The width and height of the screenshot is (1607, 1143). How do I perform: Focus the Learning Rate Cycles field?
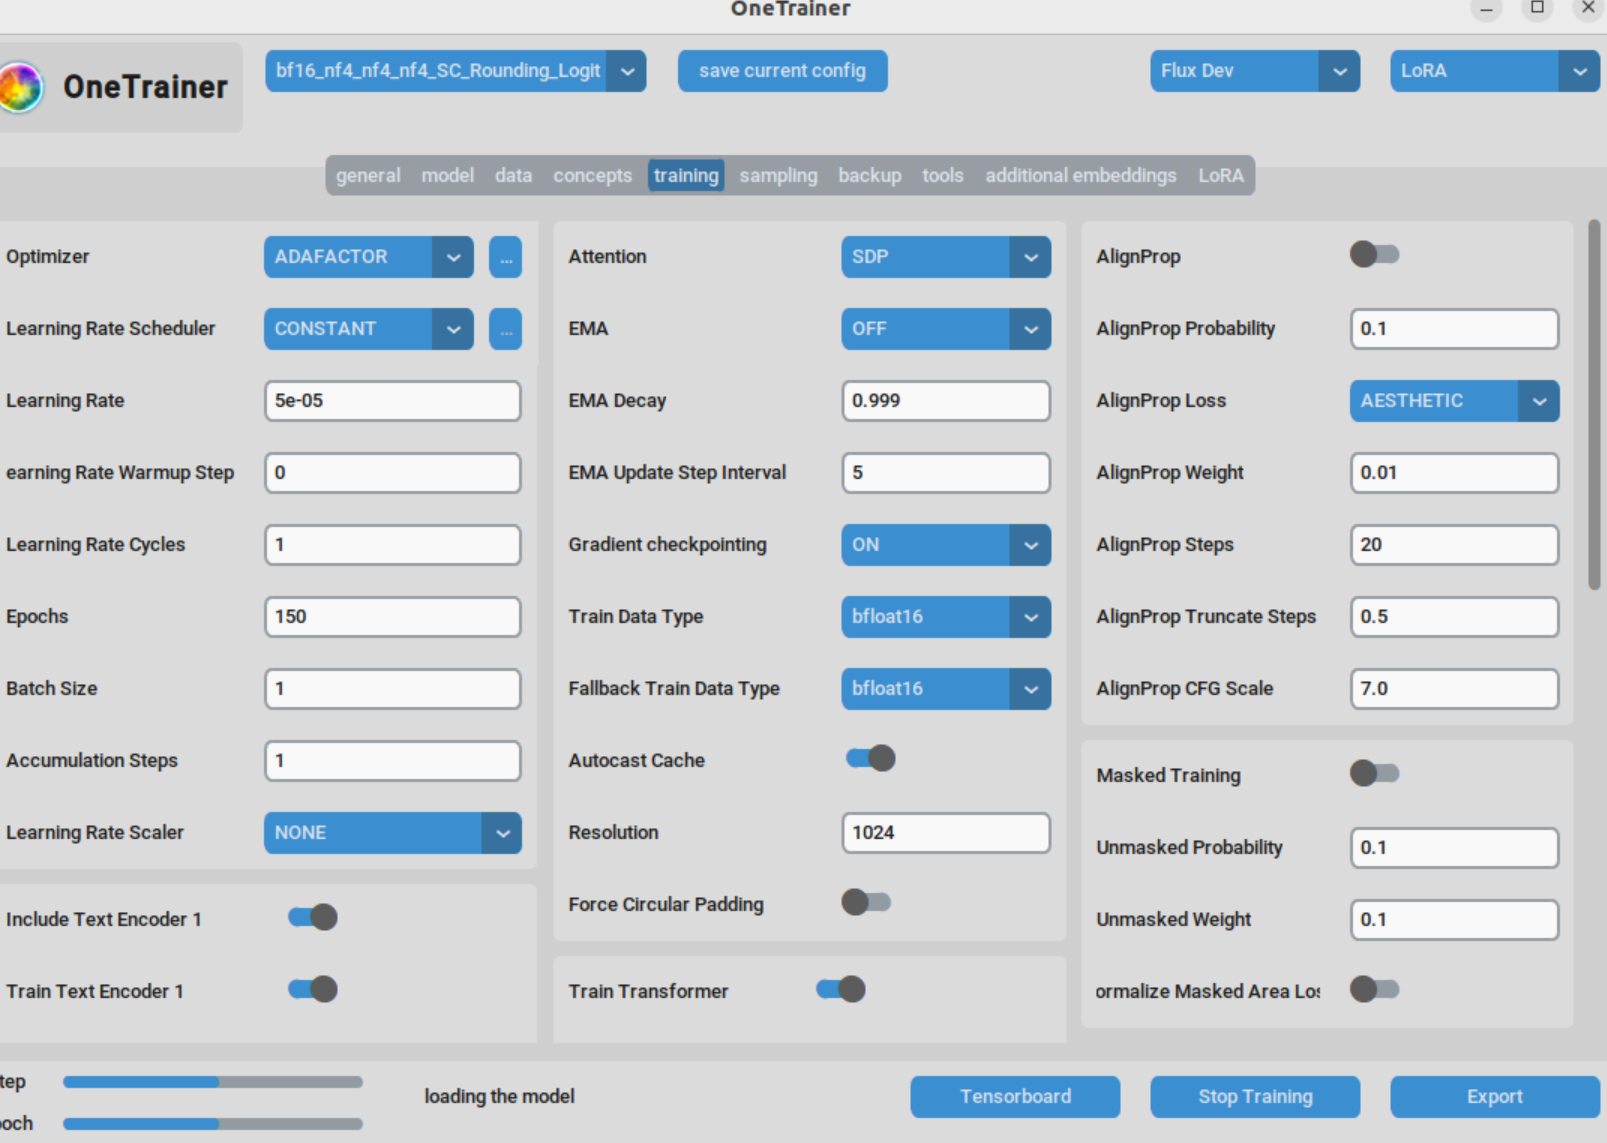pos(393,545)
